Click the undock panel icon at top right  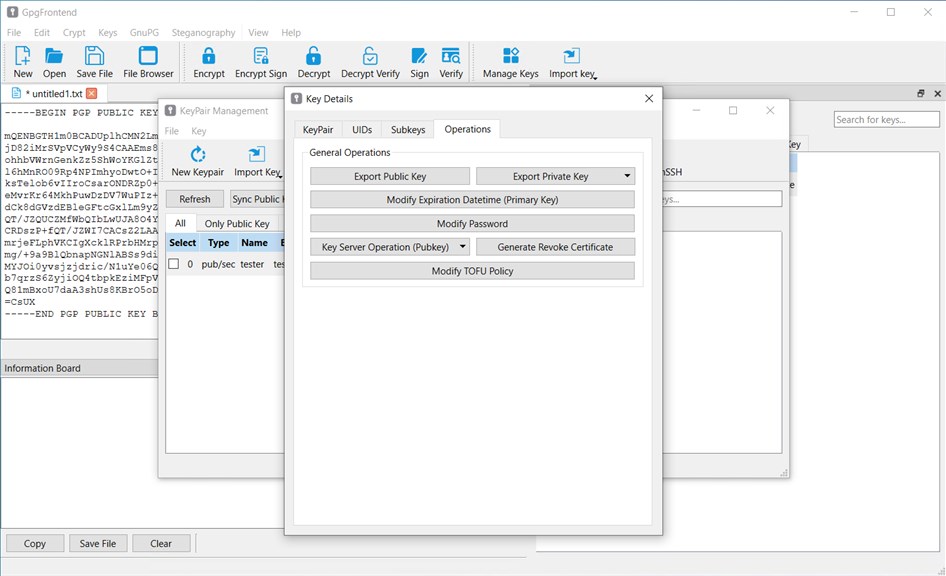[x=921, y=93]
